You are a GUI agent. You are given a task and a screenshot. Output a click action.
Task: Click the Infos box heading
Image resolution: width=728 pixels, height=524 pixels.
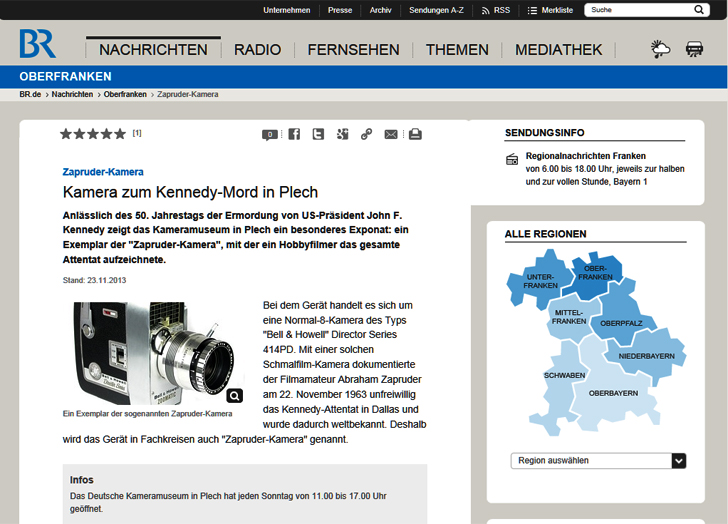pos(82,480)
